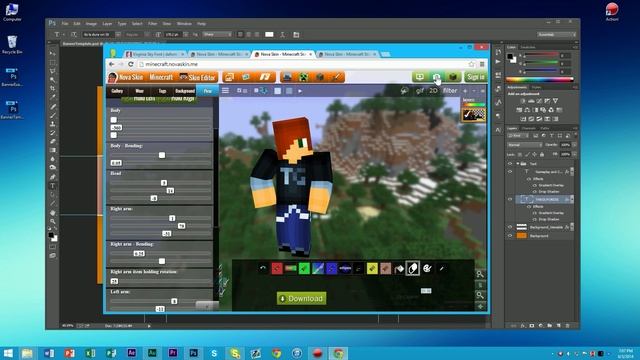Click the Body Bending slider handle
This screenshot has height=360, width=640.
click(162, 155)
